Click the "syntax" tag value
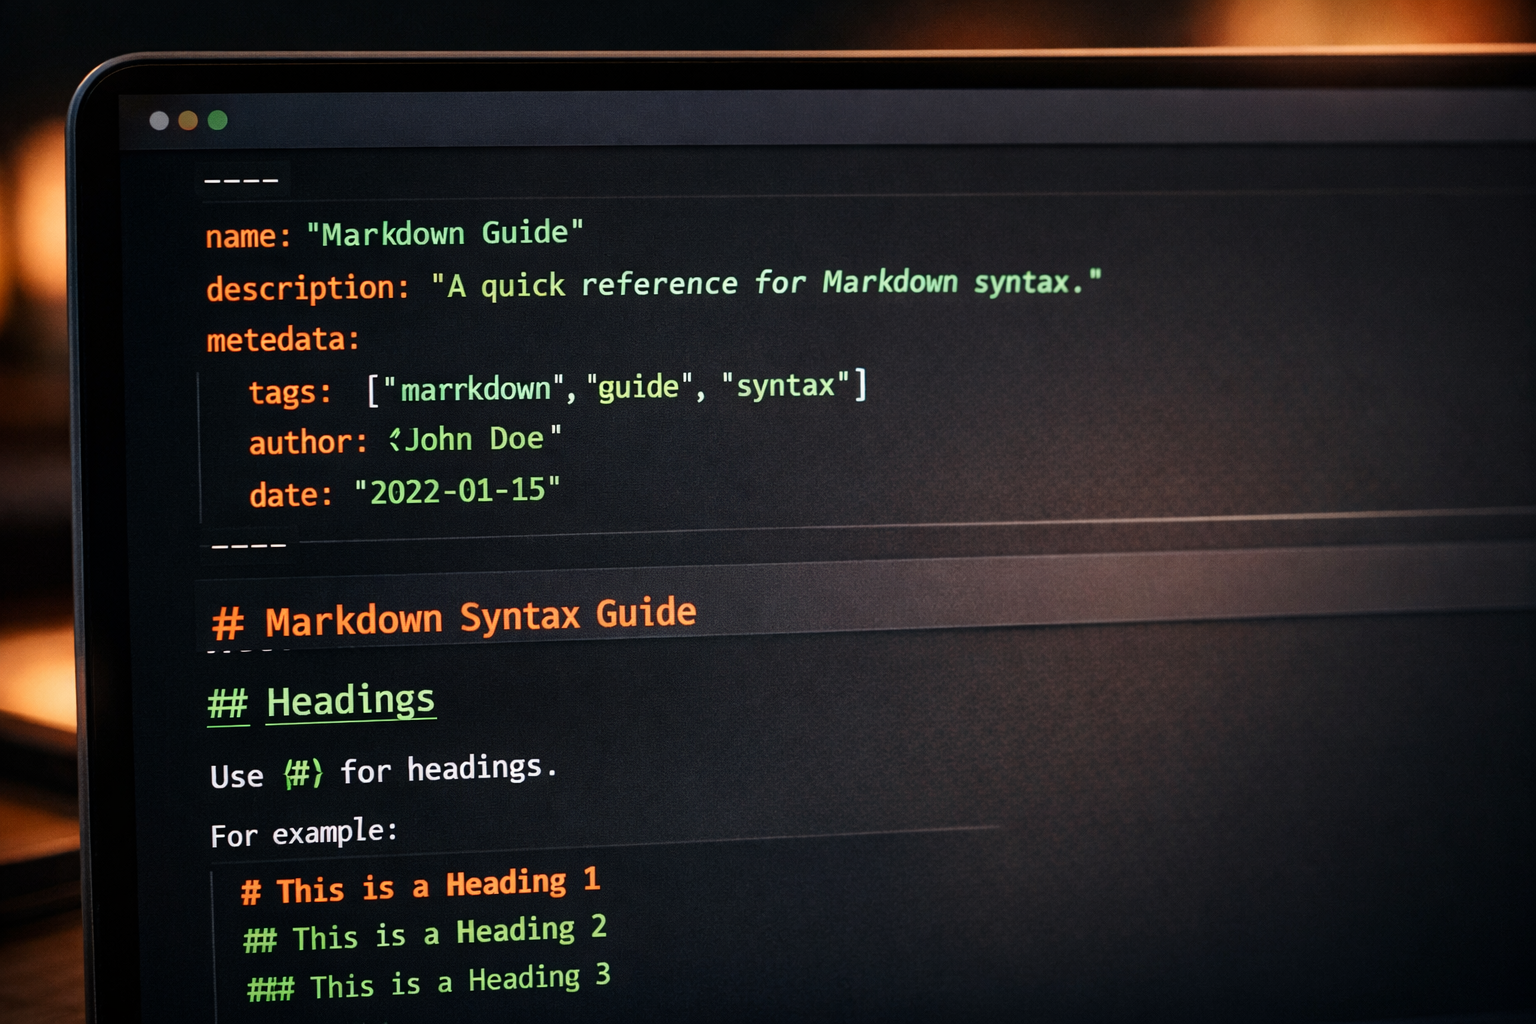The image size is (1536, 1024). click(786, 385)
